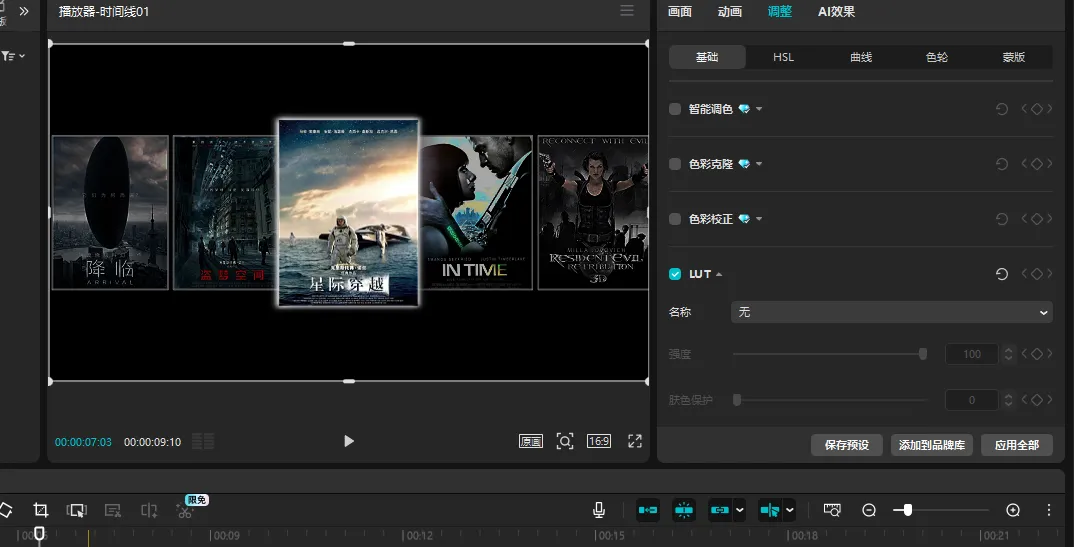This screenshot has height=547, width=1074.
Task: Reset the 色彩克隆 settings
Action: [x=1001, y=164]
